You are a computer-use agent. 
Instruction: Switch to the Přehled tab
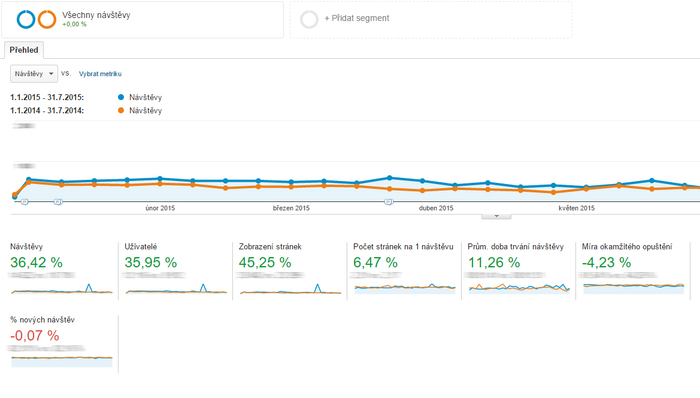24,50
